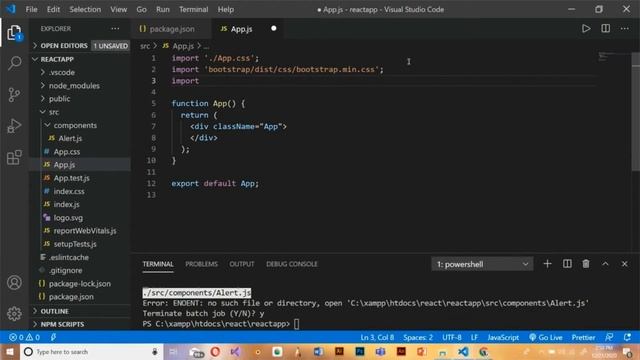Switch to the Problems panel tab

[201, 264]
